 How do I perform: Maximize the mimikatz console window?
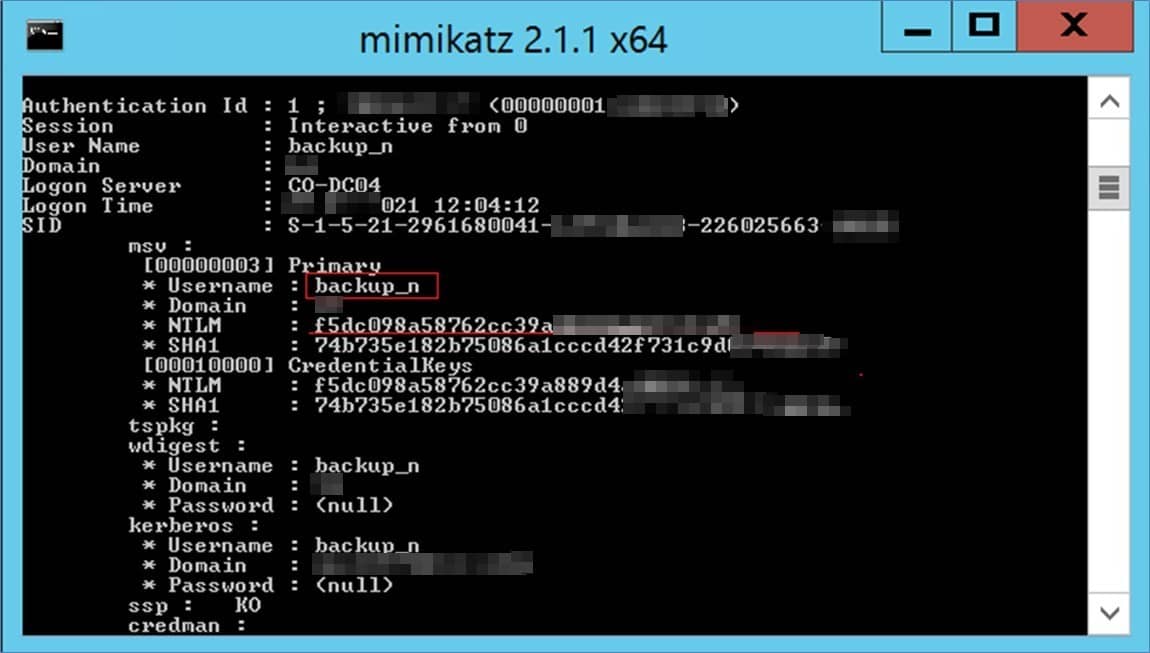pos(984,26)
